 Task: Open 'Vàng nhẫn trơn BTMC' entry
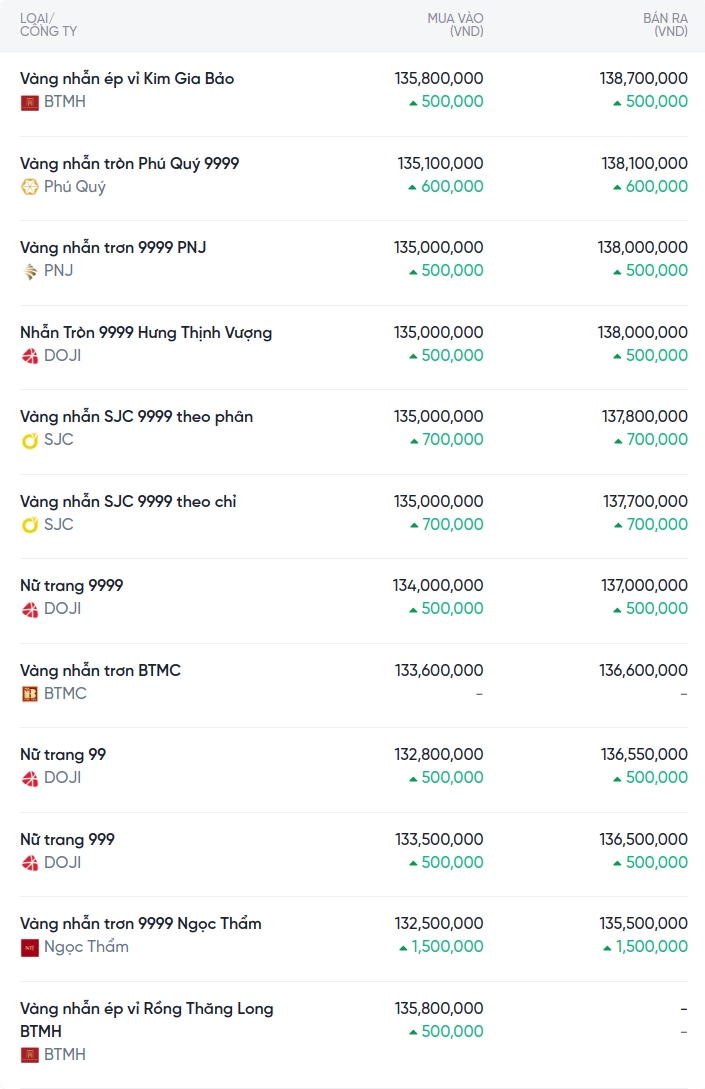[x=100, y=670]
